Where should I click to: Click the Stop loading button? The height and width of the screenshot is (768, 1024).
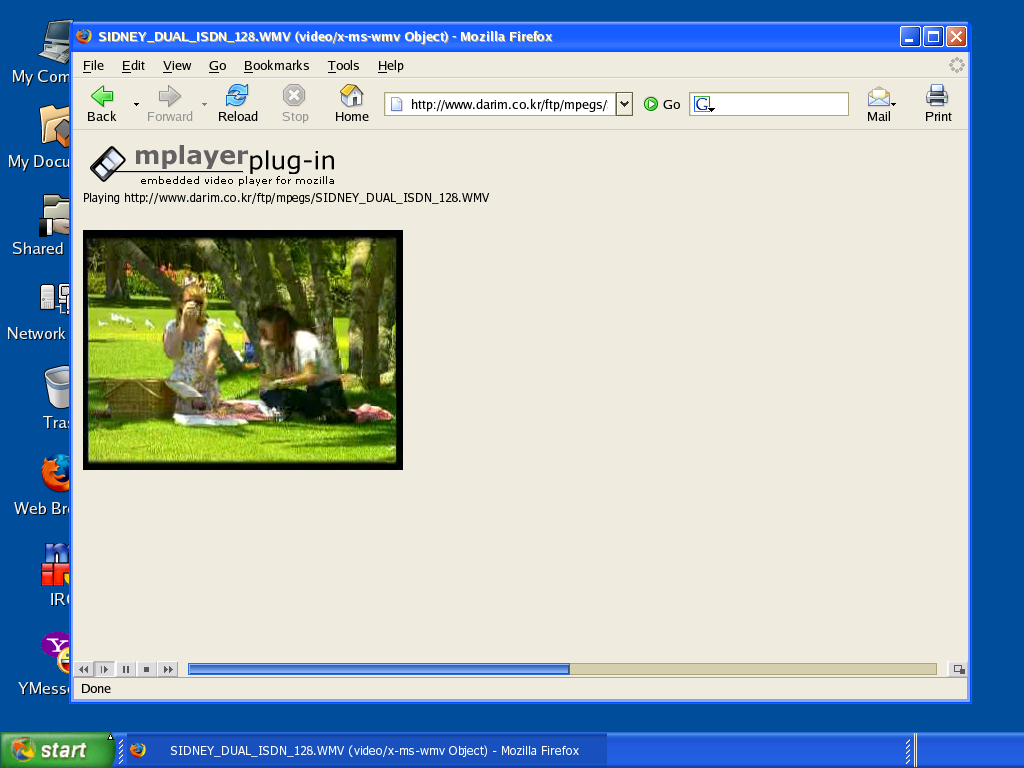tap(295, 104)
